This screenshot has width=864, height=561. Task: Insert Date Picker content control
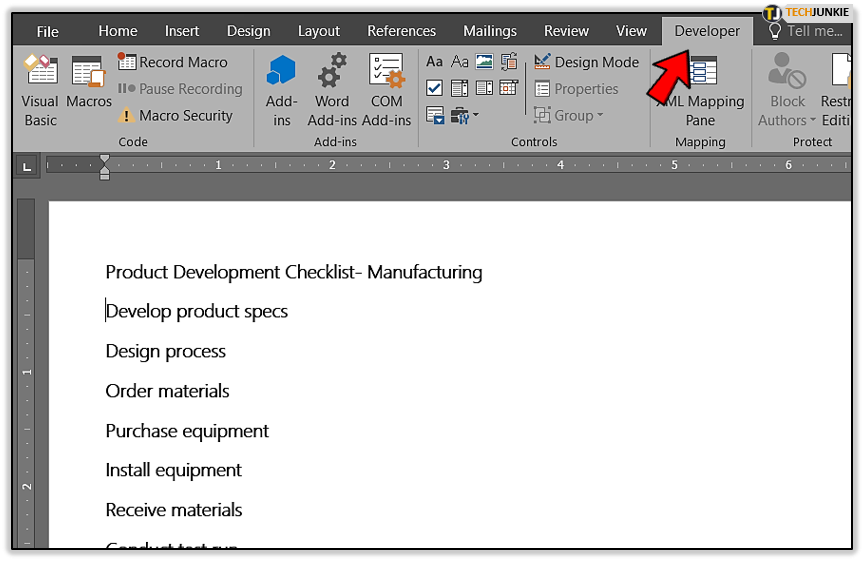tap(509, 88)
